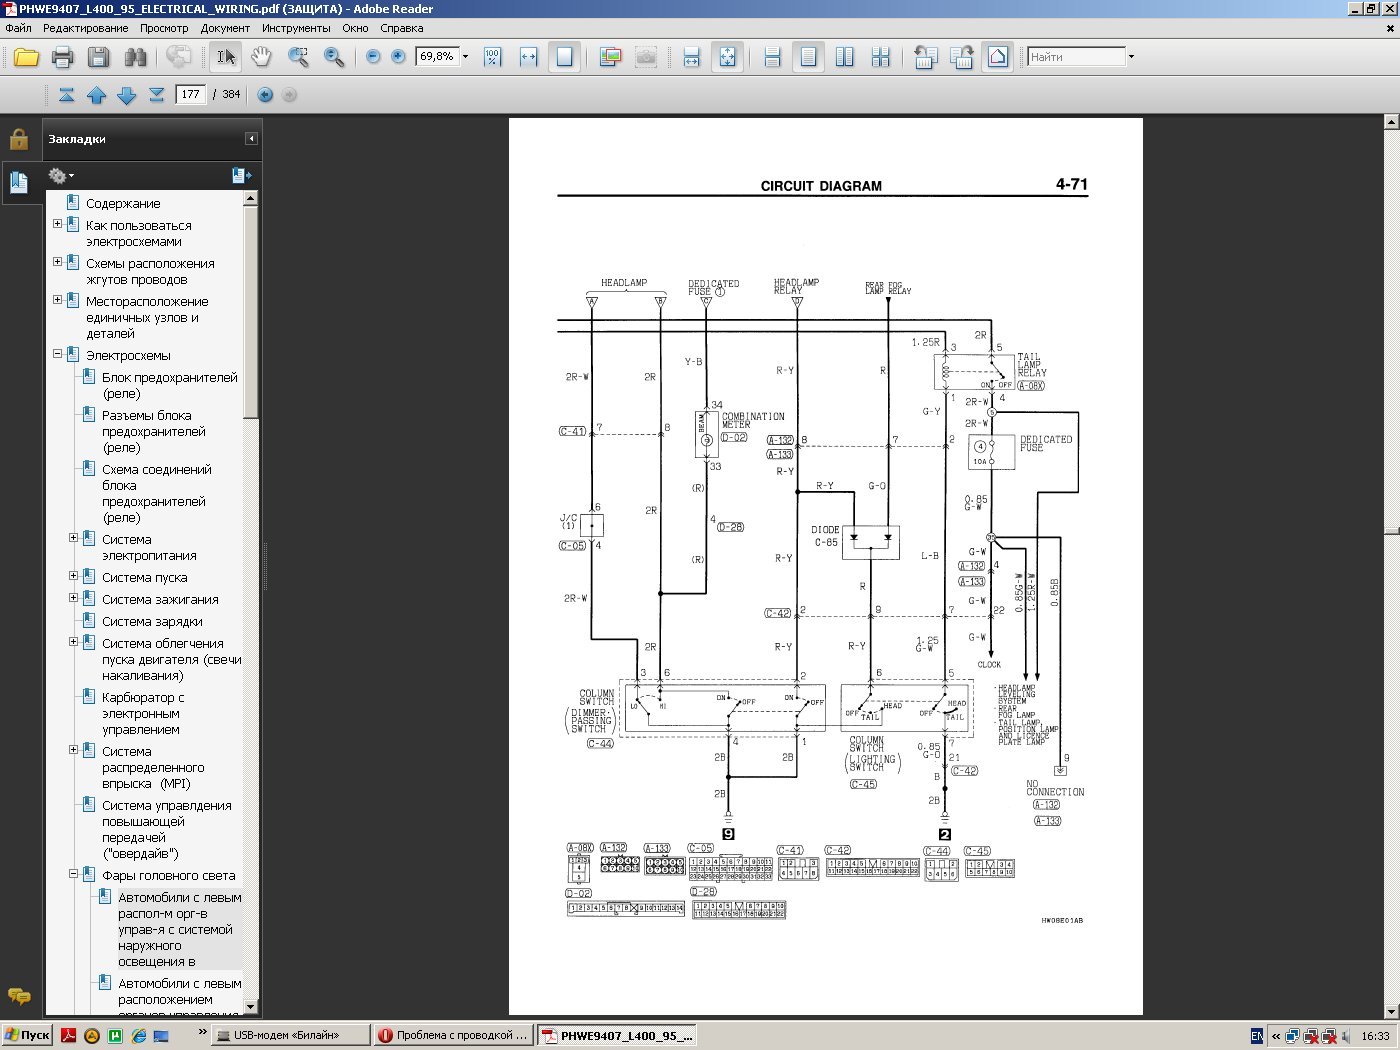
Task: Open bookmarks options gear menu
Action: pyautogui.click(x=61, y=176)
